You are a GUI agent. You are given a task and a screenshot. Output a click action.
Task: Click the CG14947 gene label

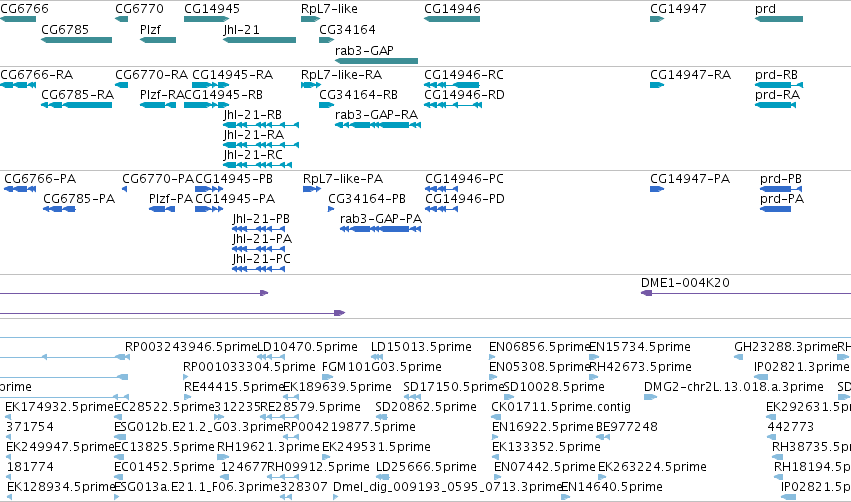pos(678,9)
